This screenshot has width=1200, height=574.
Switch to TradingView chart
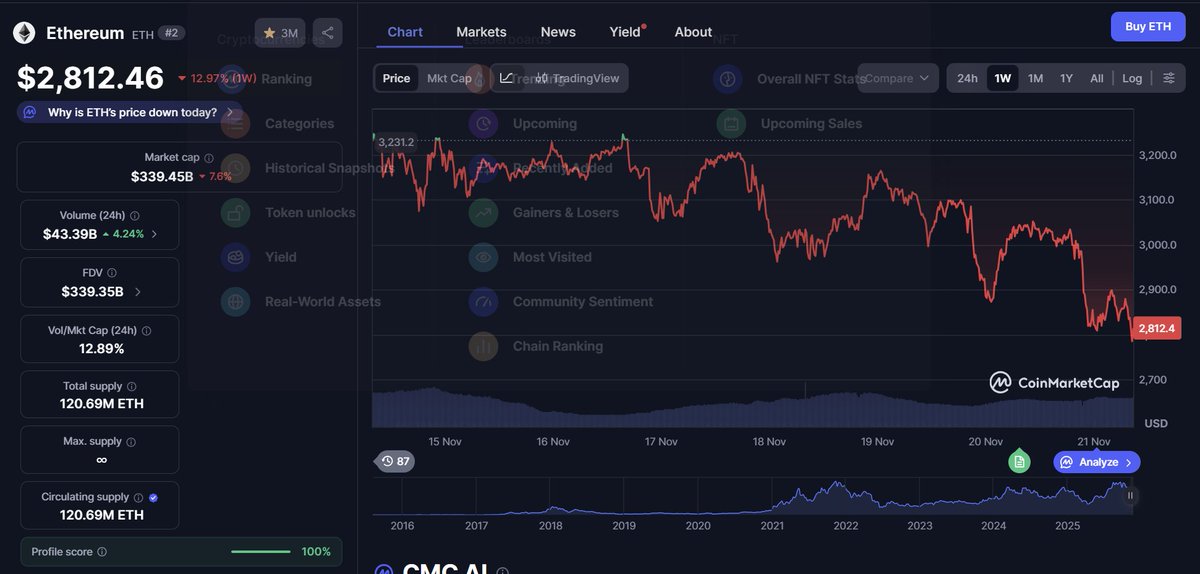point(577,78)
